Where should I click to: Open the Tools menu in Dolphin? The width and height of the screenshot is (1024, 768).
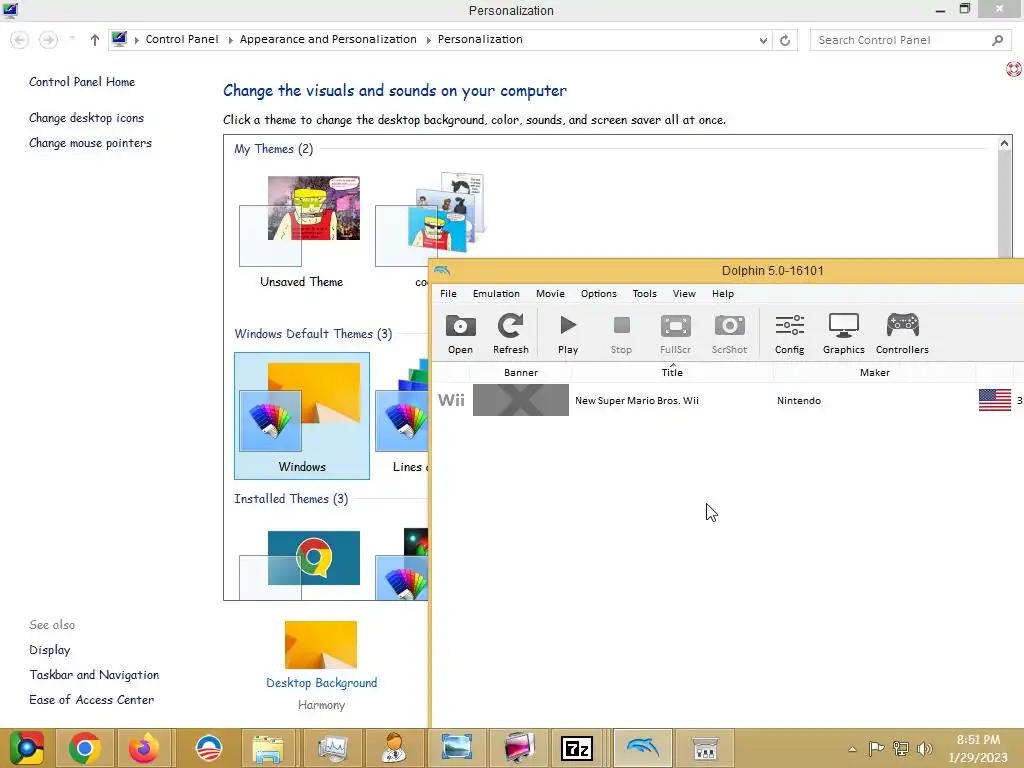[x=645, y=294]
